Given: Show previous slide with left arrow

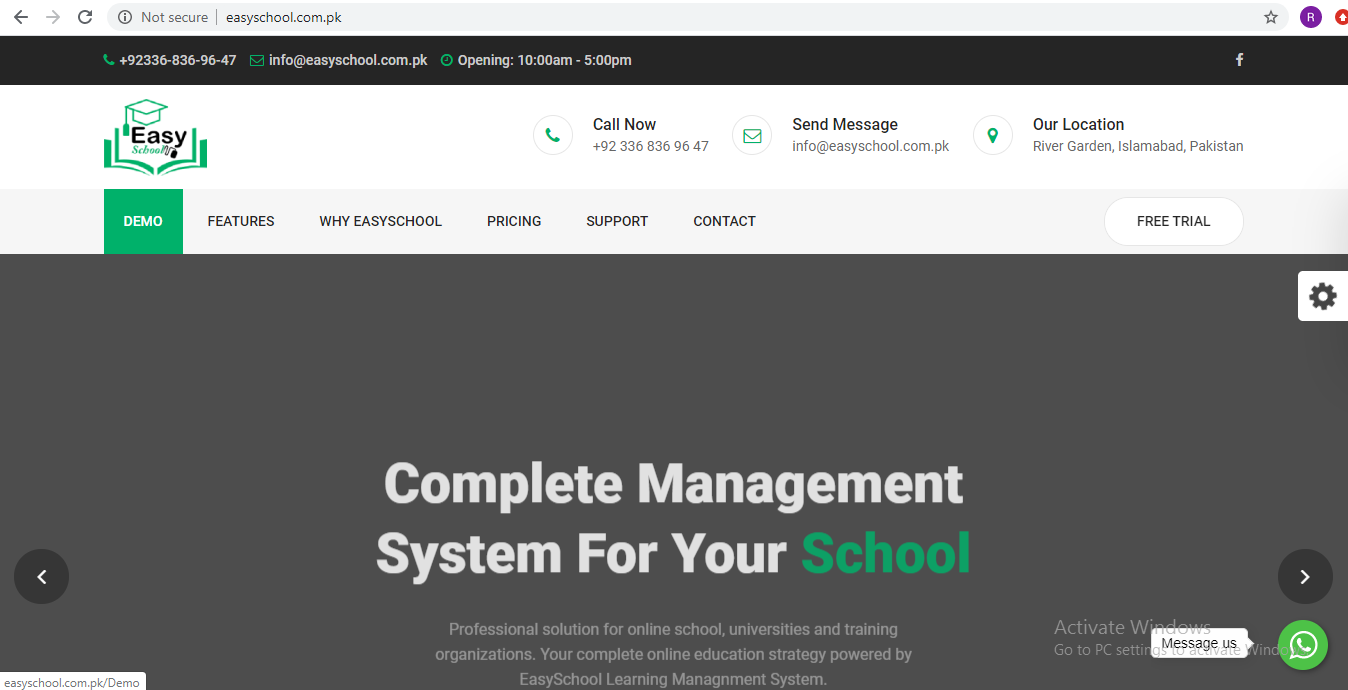Looking at the screenshot, I should pos(41,577).
